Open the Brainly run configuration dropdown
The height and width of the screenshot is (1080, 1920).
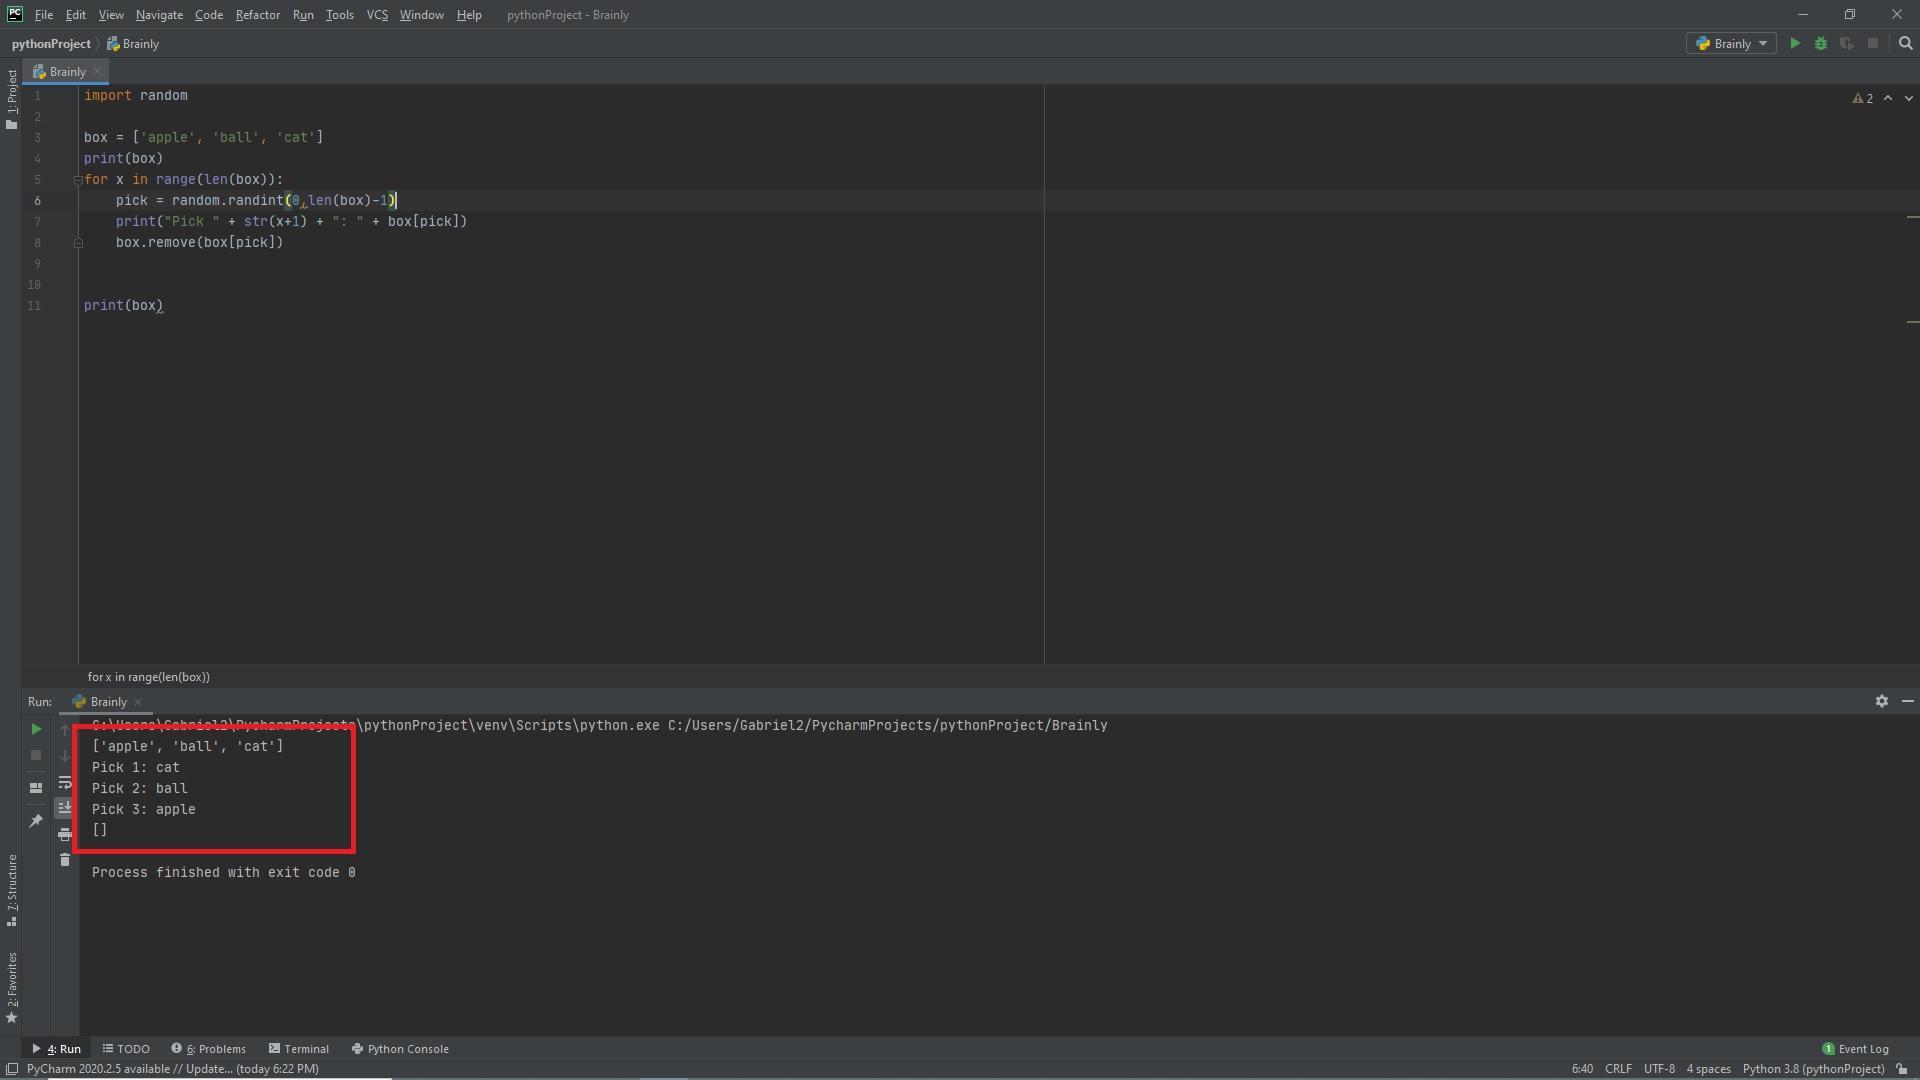(1732, 43)
